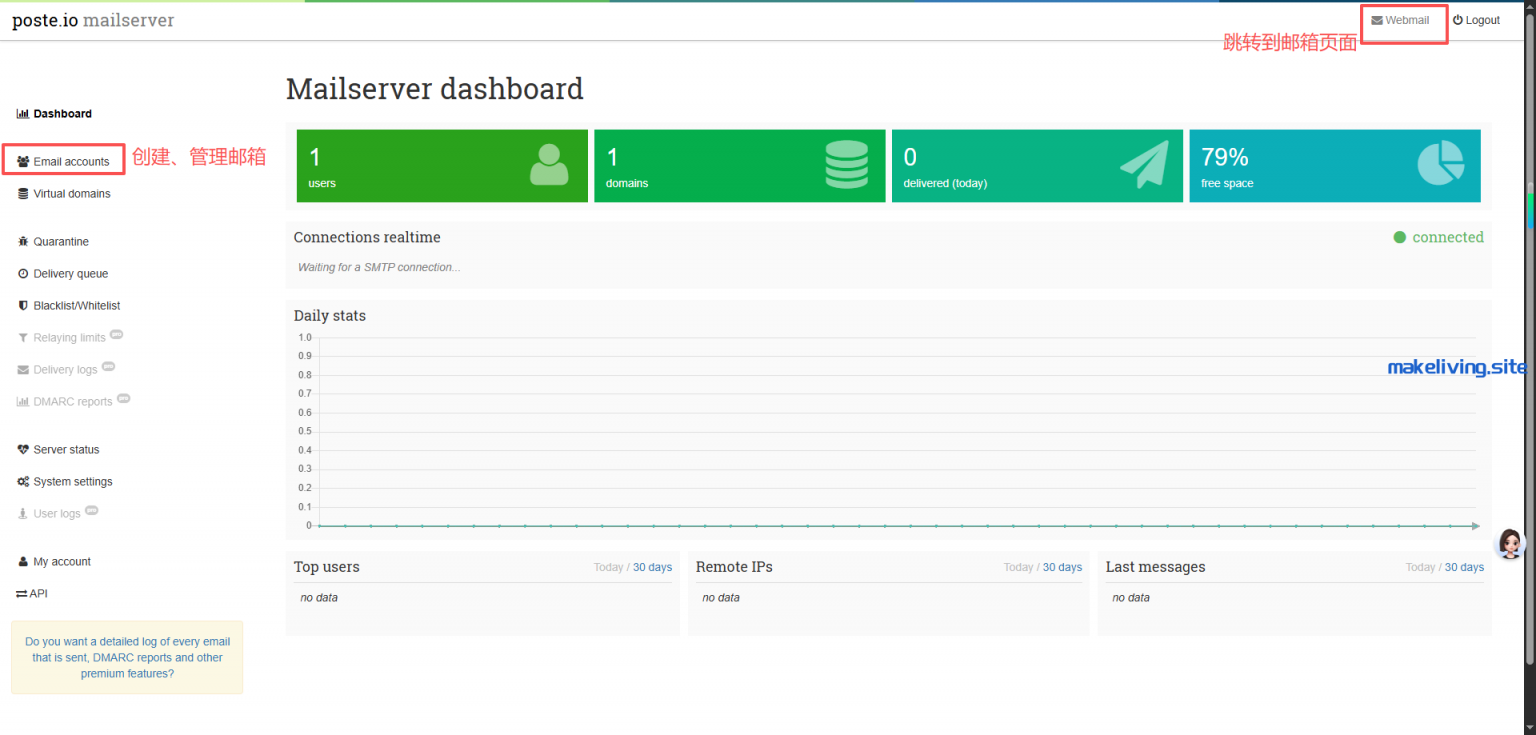Show 30 days for Top users
Viewport: 1536px width, 735px height.
coord(652,567)
